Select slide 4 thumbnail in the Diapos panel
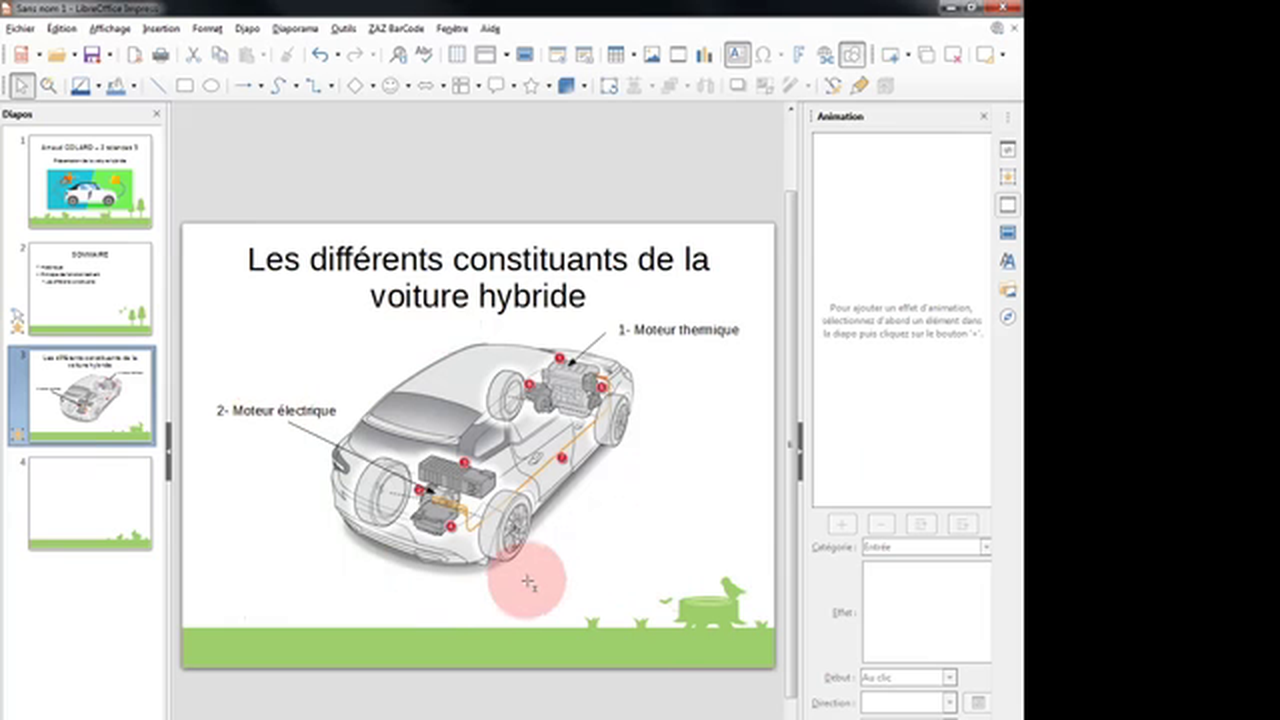 coord(90,503)
